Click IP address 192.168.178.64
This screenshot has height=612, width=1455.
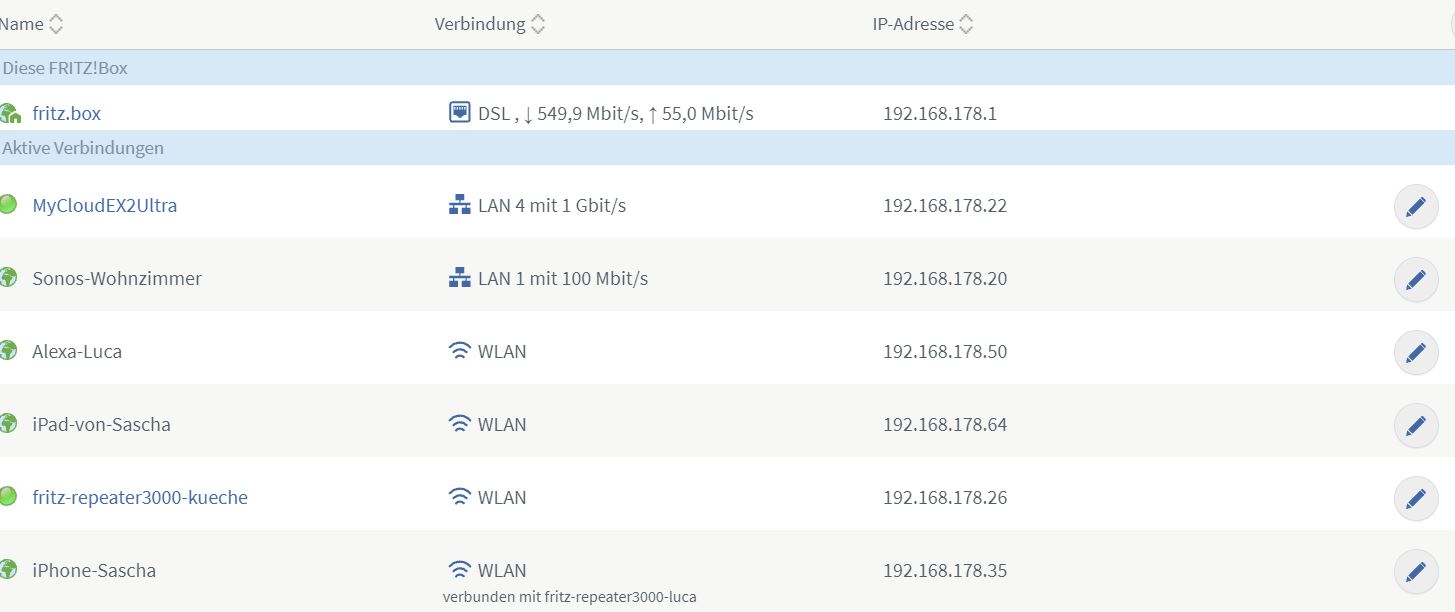[x=944, y=425]
